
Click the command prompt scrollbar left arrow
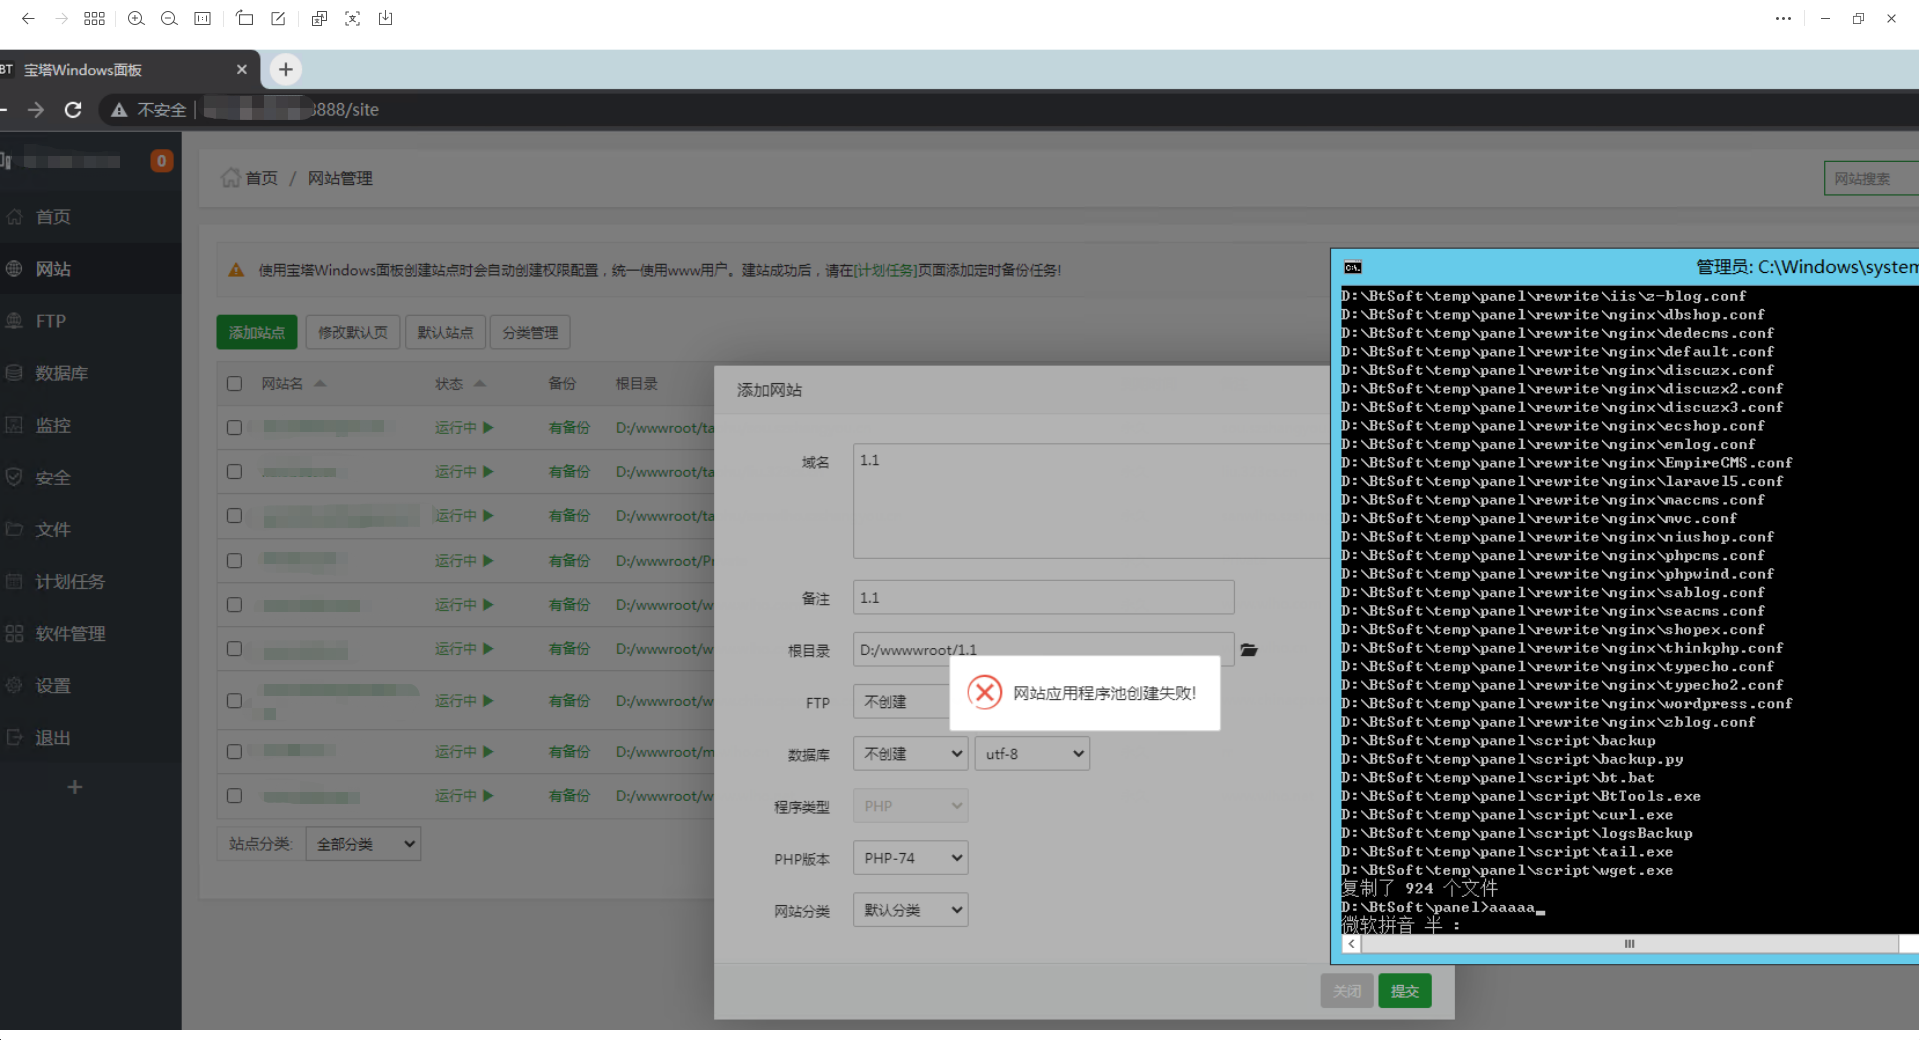pyautogui.click(x=1352, y=944)
